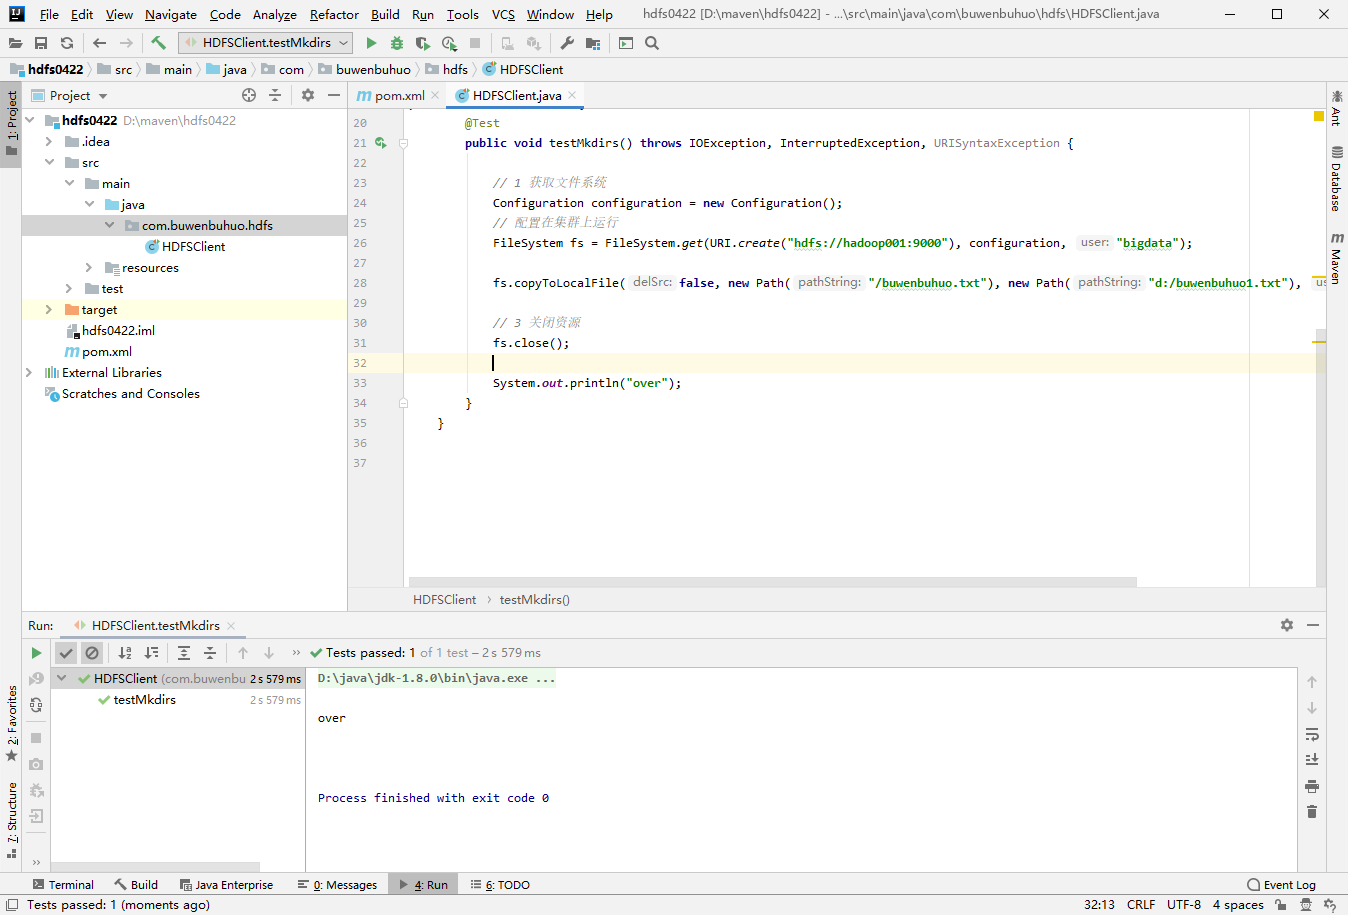Click the Synchronize refresh icon in toolbar

point(67,43)
